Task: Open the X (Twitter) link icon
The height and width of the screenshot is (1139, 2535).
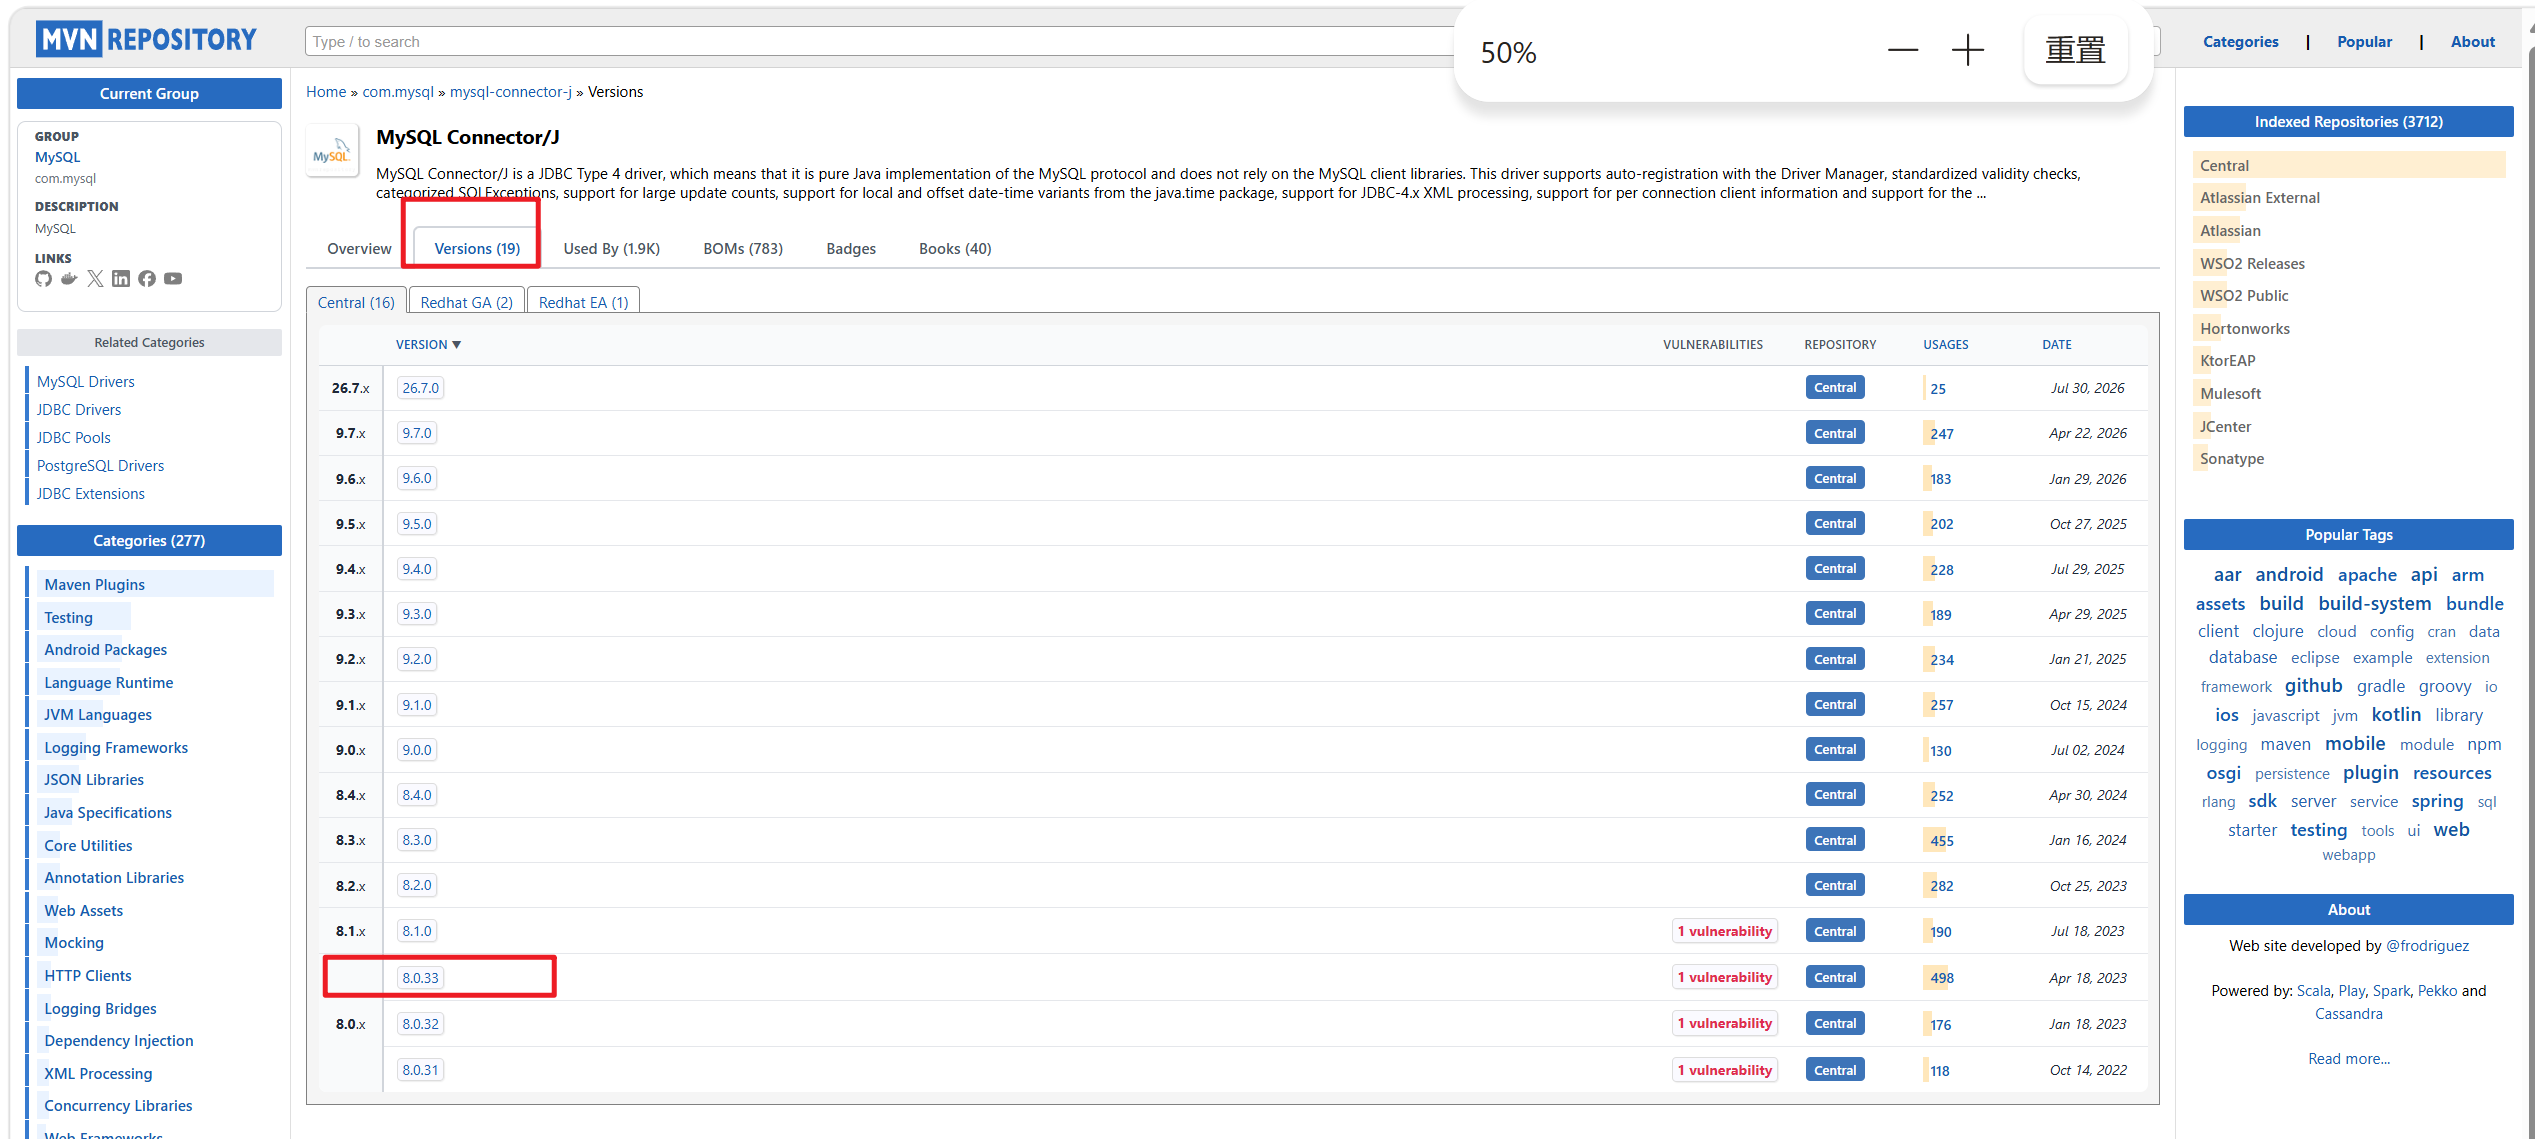Action: point(95,279)
